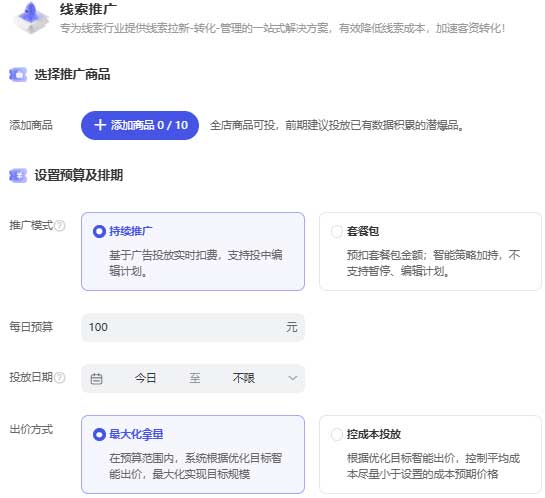Viewport: 545px width, 498px height.
Task: Click the 每日预算 field label
Action: tap(31, 327)
